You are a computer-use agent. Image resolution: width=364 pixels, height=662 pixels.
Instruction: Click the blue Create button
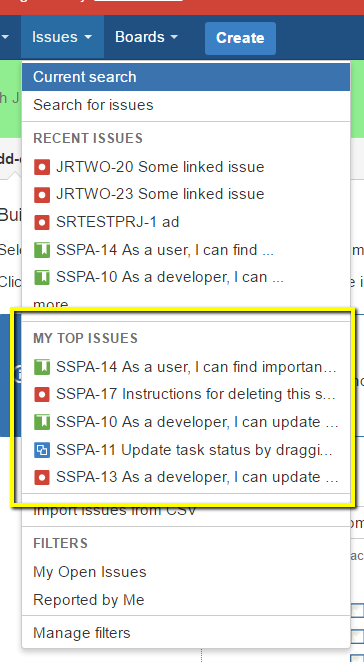(x=240, y=38)
